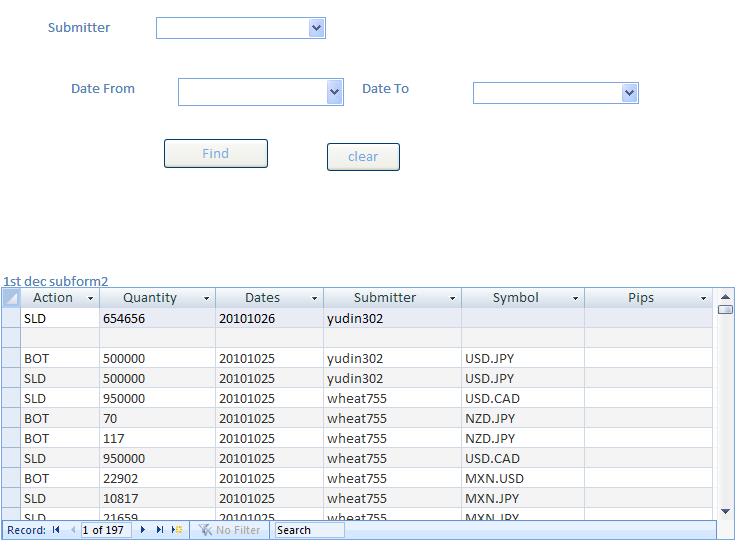
Task: Open Action column filter dropdown
Action: pyautogui.click(x=90, y=298)
